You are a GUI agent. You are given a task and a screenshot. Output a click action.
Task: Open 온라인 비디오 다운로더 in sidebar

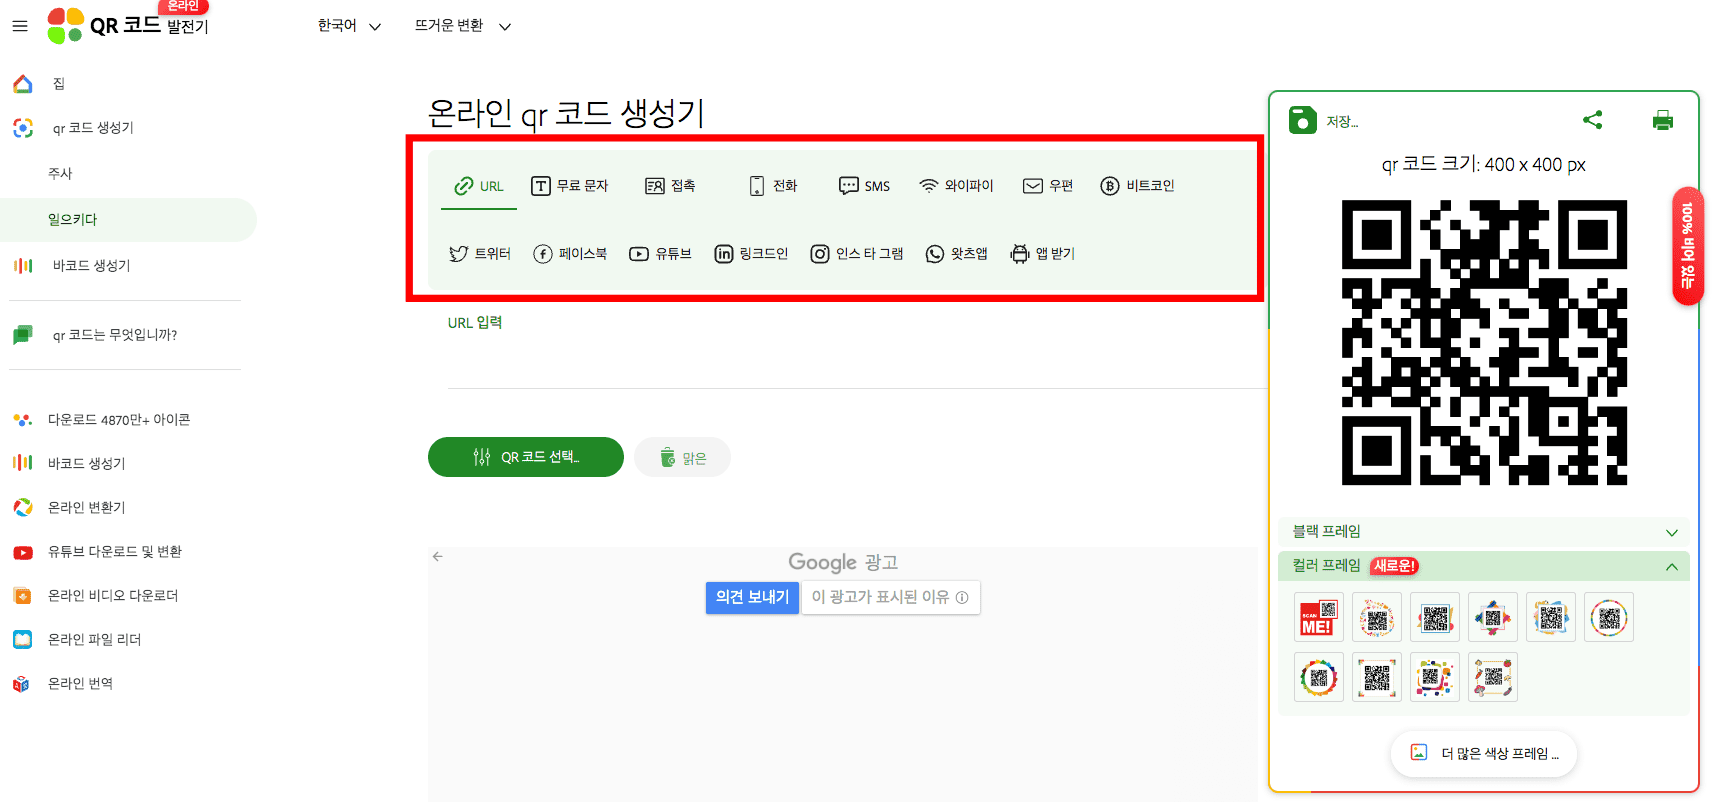pyautogui.click(x=113, y=596)
